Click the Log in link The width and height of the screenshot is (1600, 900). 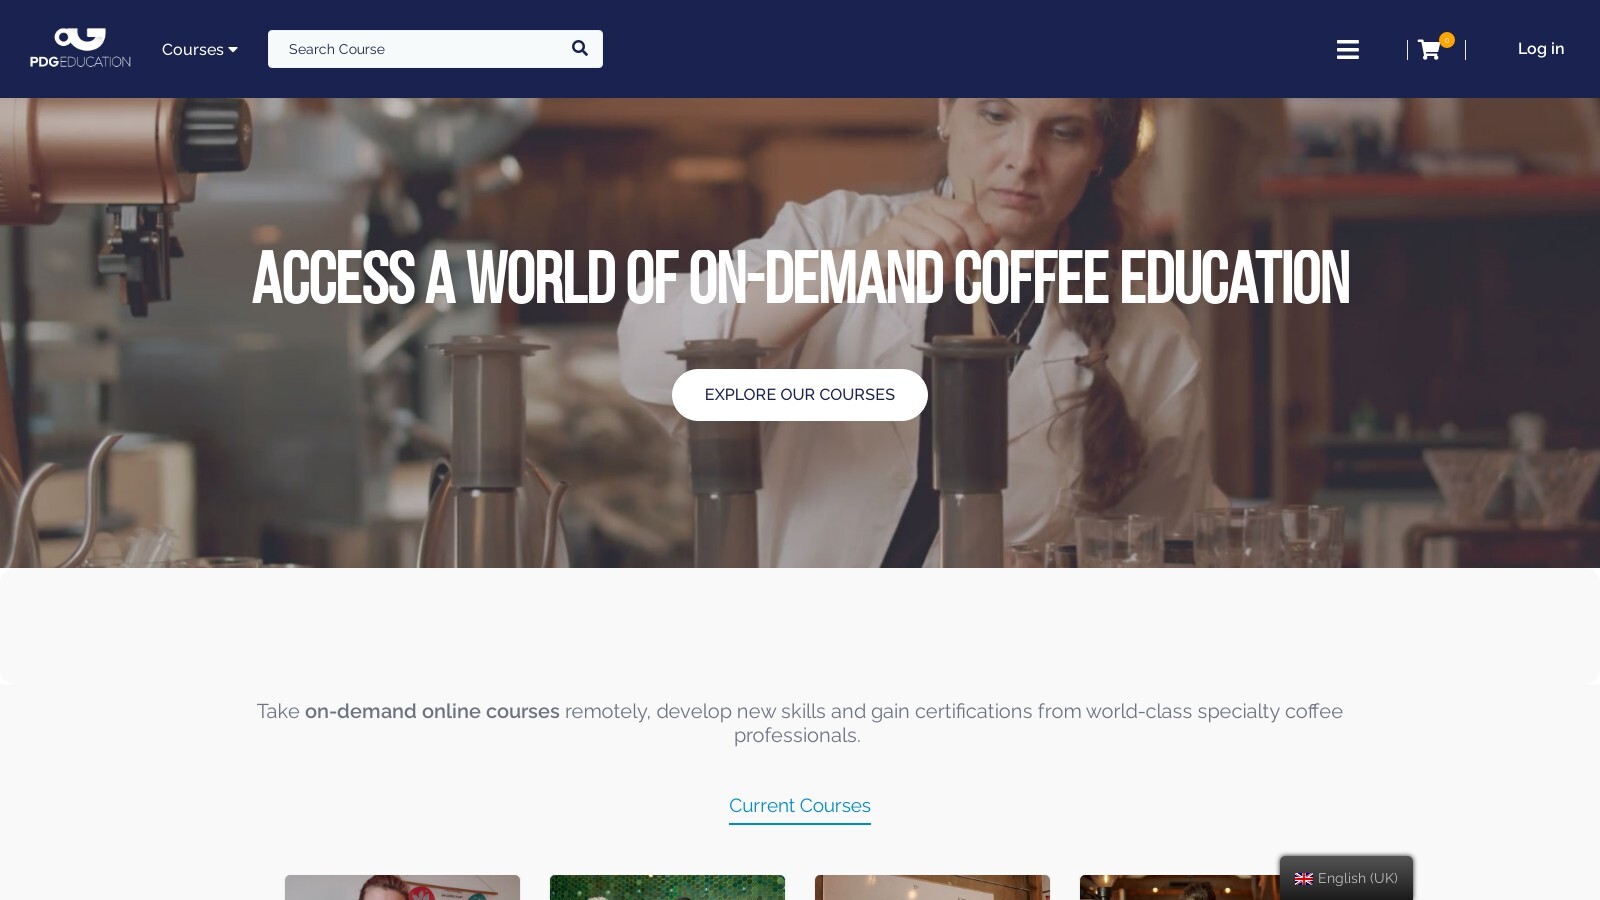(1541, 48)
